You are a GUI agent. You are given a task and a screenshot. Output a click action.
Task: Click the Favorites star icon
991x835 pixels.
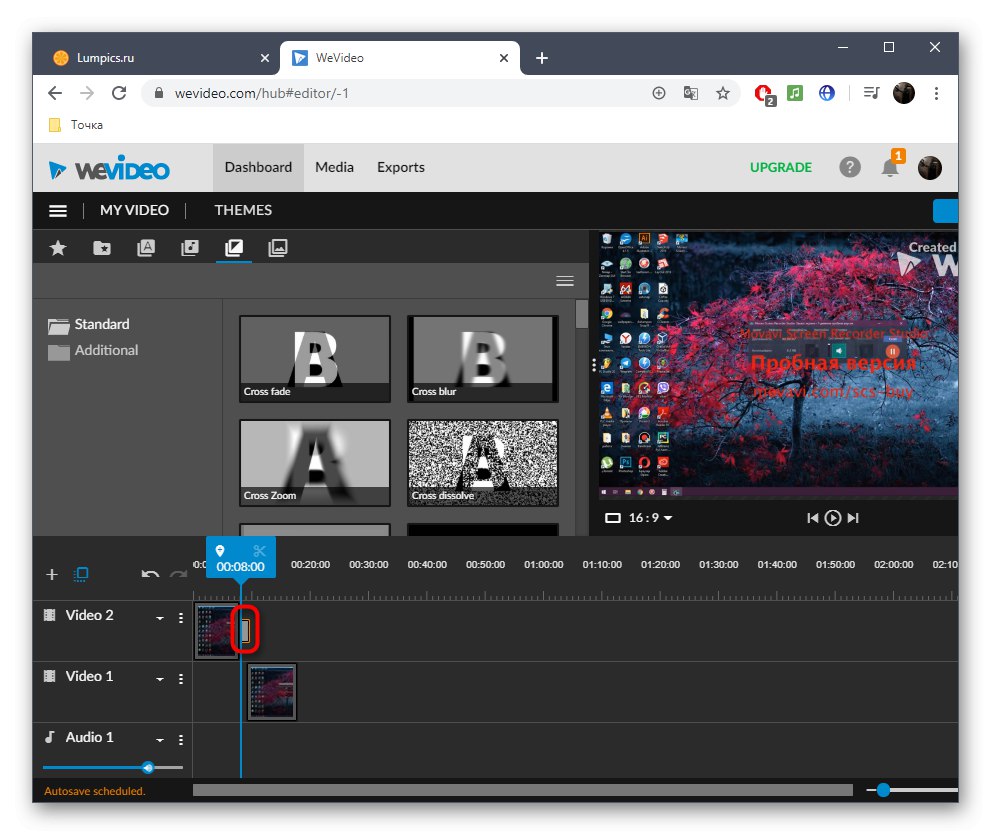pyautogui.click(x=58, y=247)
